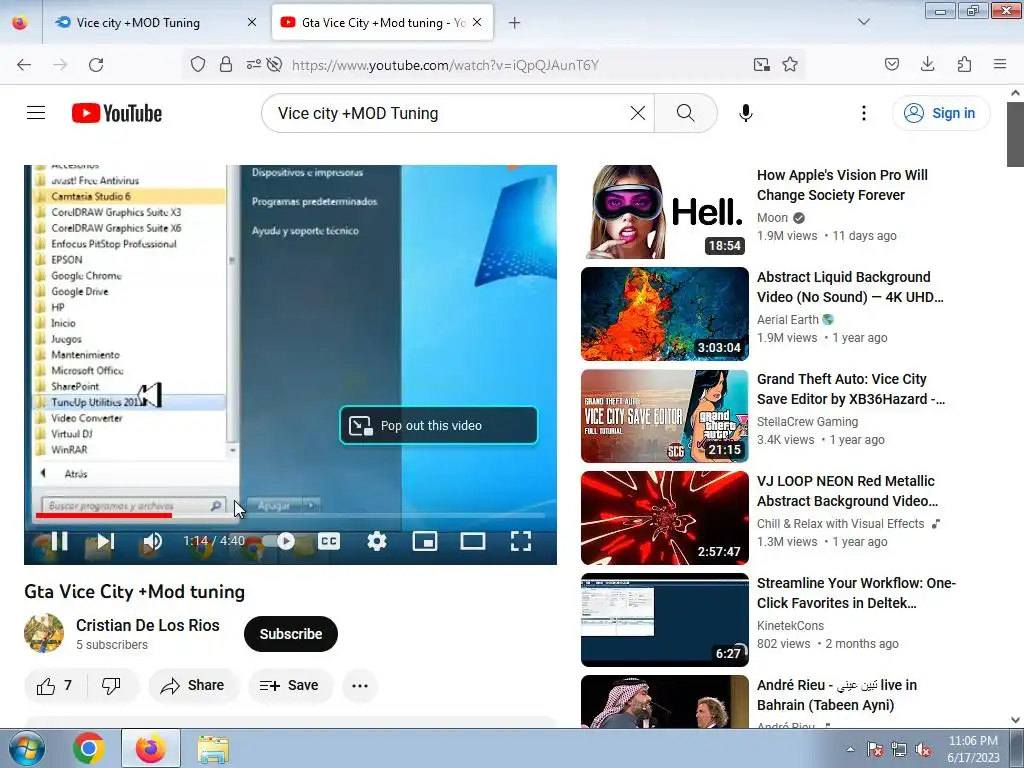Screen dimensions: 1024x768
Task: Go to YouTube home via logo
Action: click(117, 113)
